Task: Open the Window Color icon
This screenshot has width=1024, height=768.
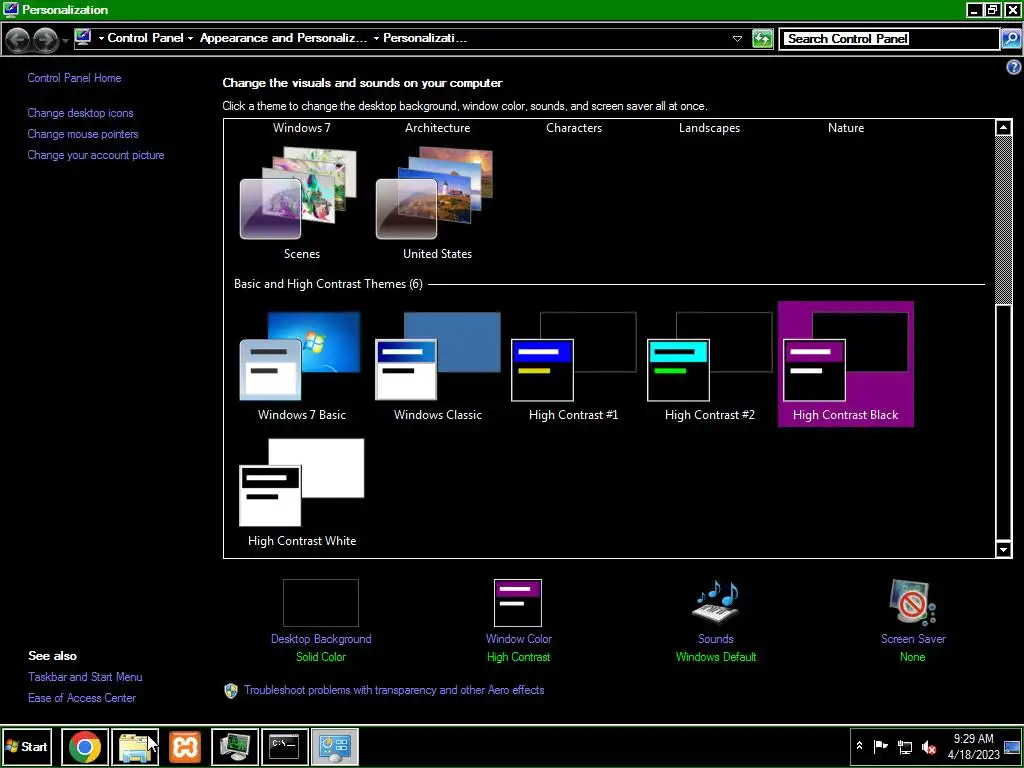Action: pos(518,603)
